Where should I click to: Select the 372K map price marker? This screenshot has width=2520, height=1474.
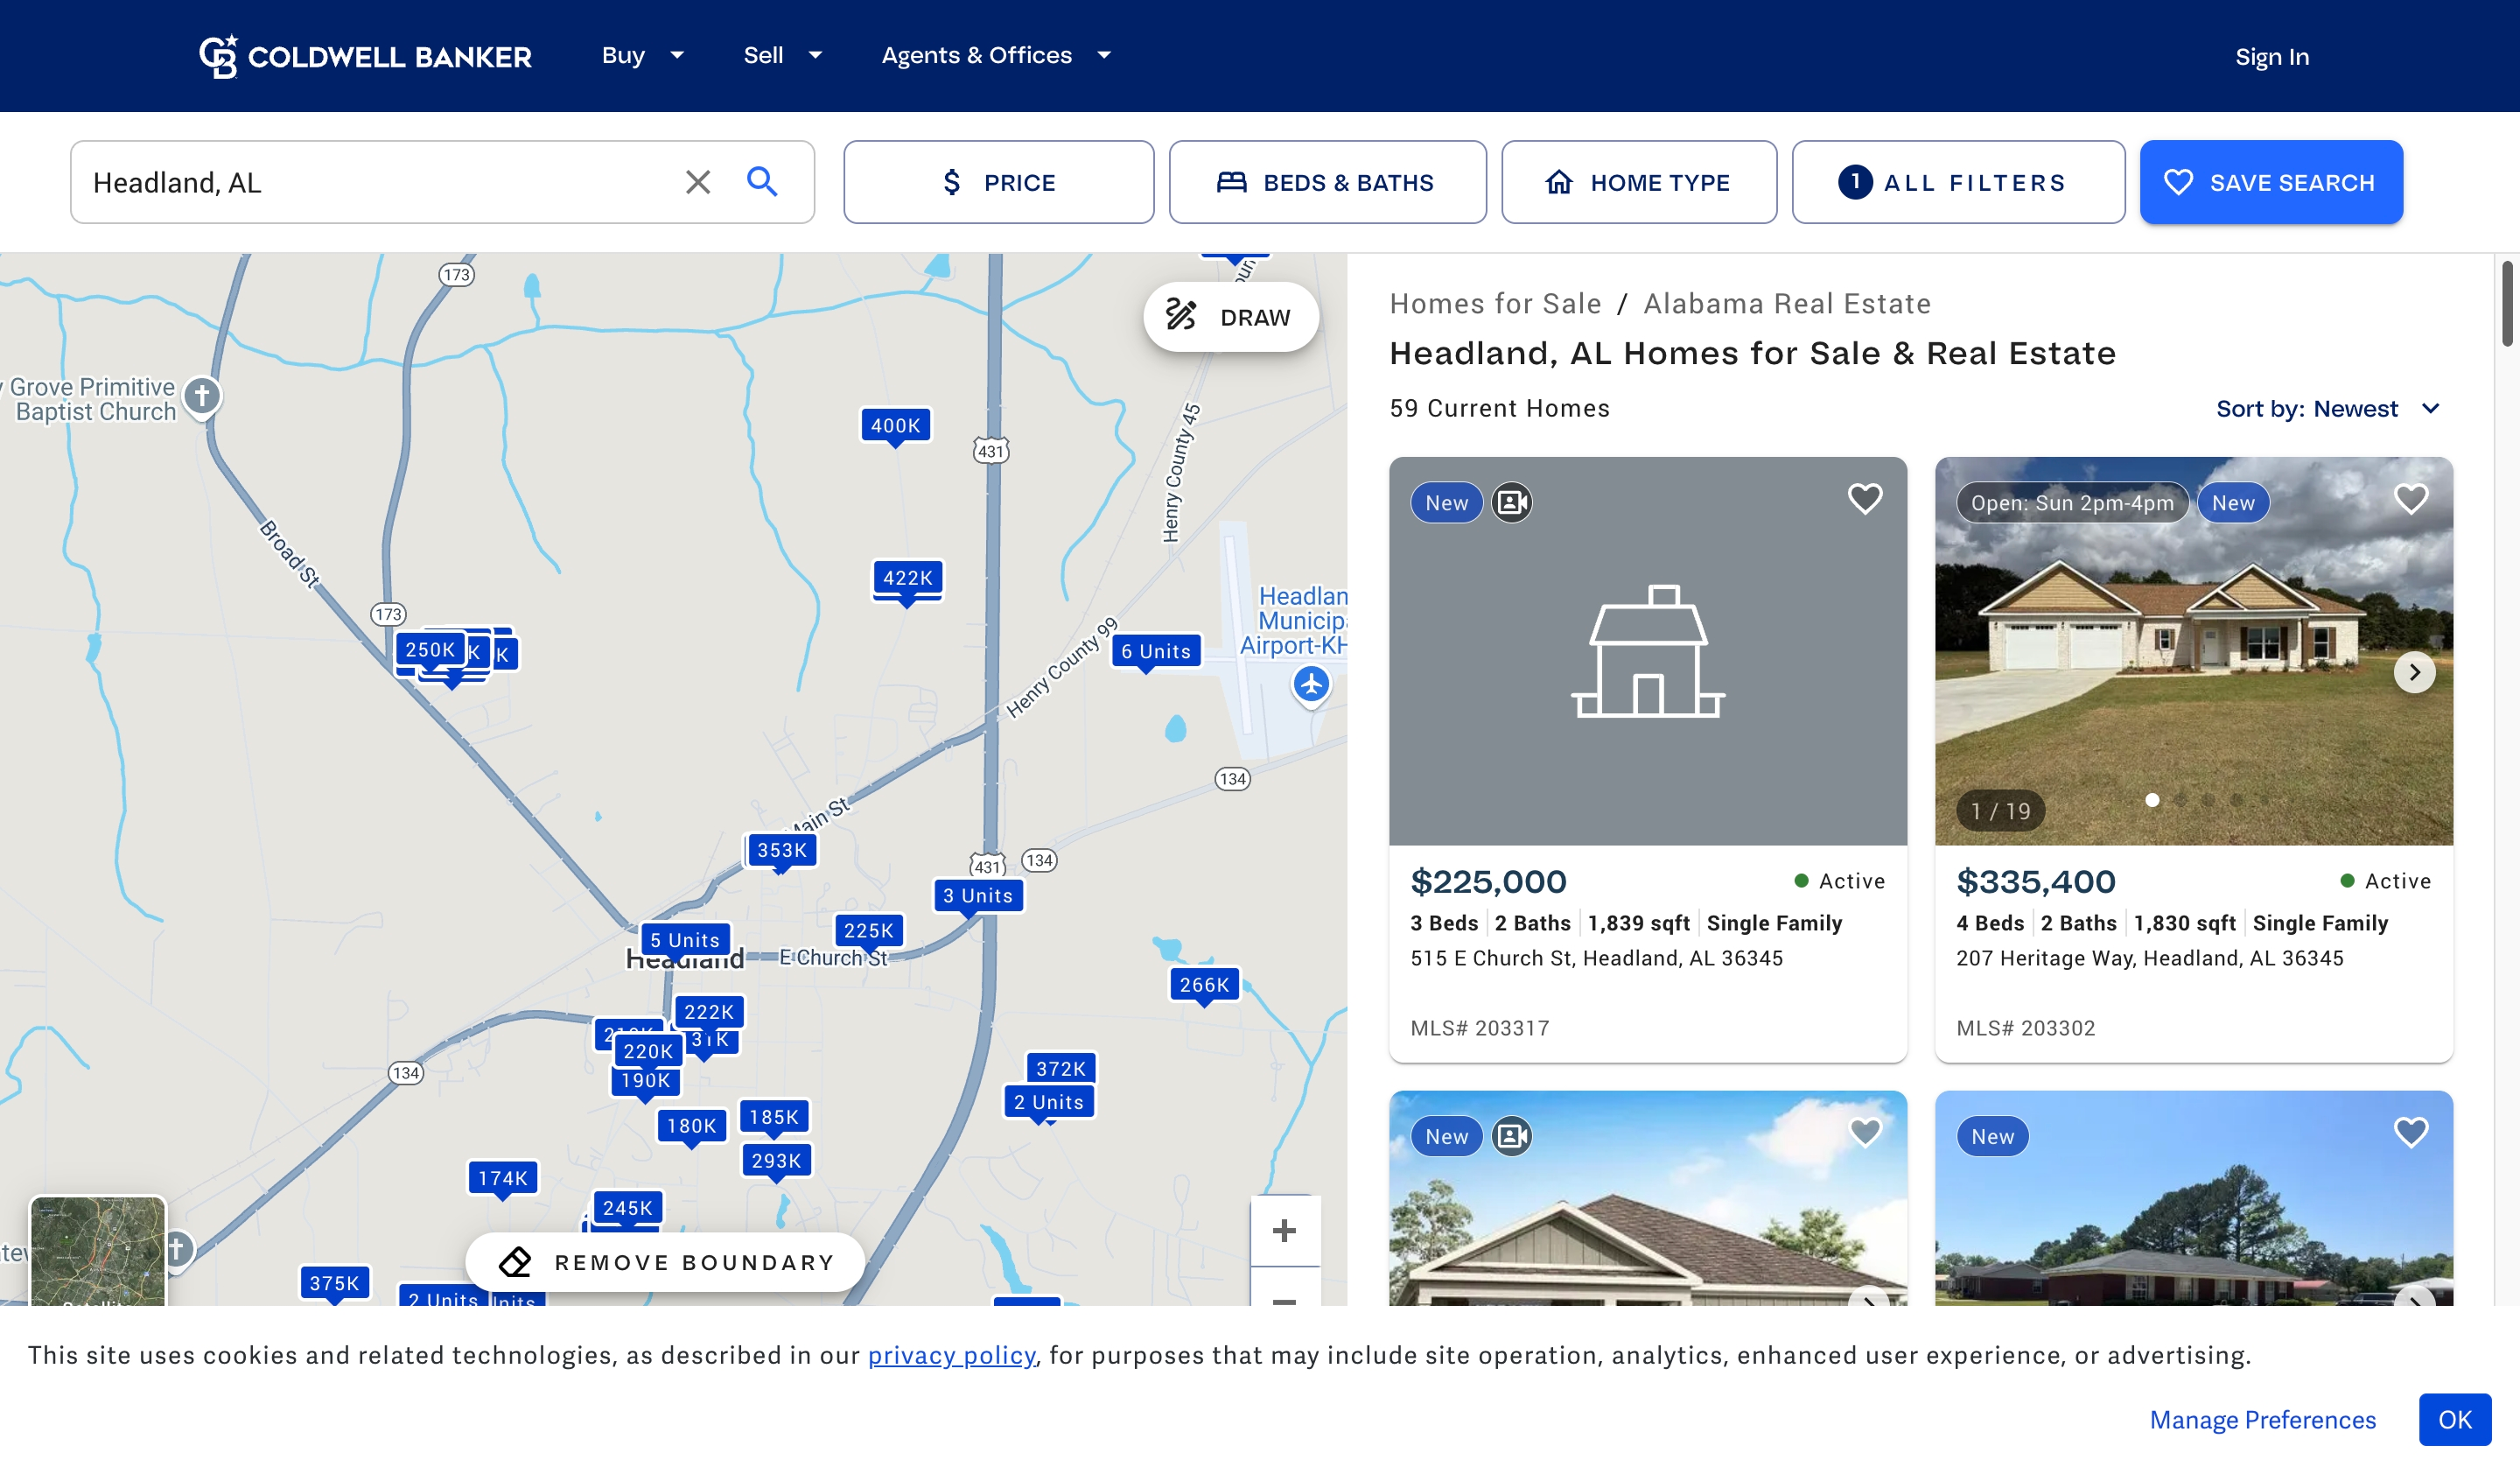(x=1061, y=1069)
